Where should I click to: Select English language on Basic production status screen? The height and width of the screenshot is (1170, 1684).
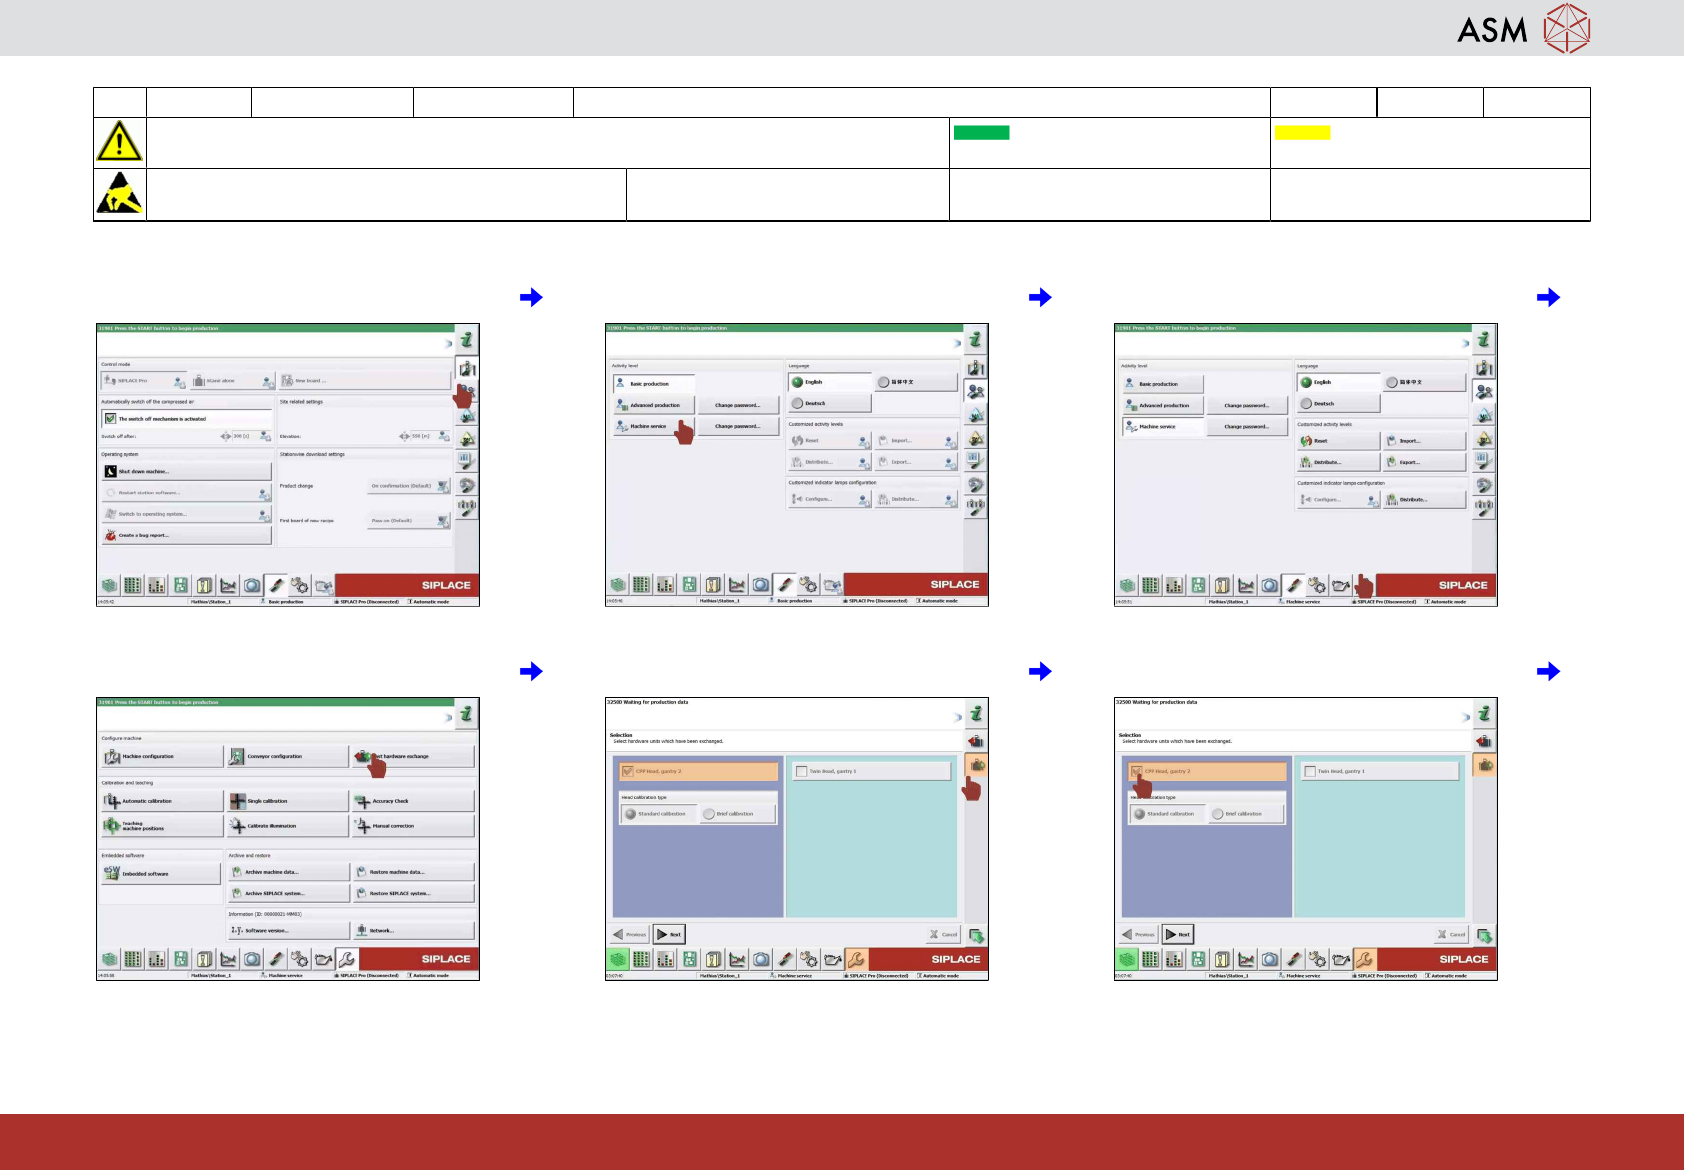click(x=829, y=382)
